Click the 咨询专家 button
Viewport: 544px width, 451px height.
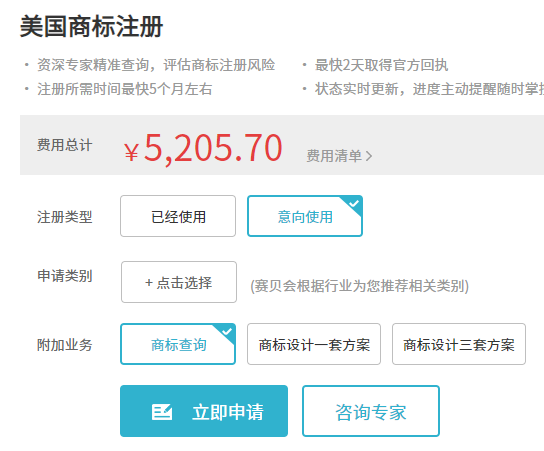coord(371,411)
